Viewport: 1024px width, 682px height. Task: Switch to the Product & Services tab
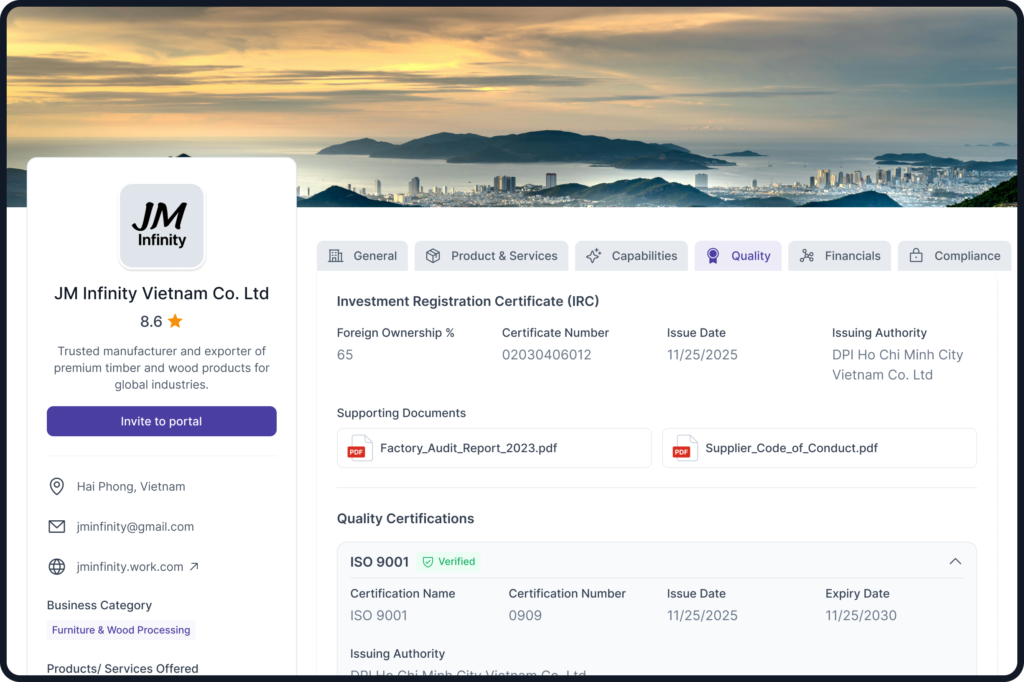tap(491, 256)
